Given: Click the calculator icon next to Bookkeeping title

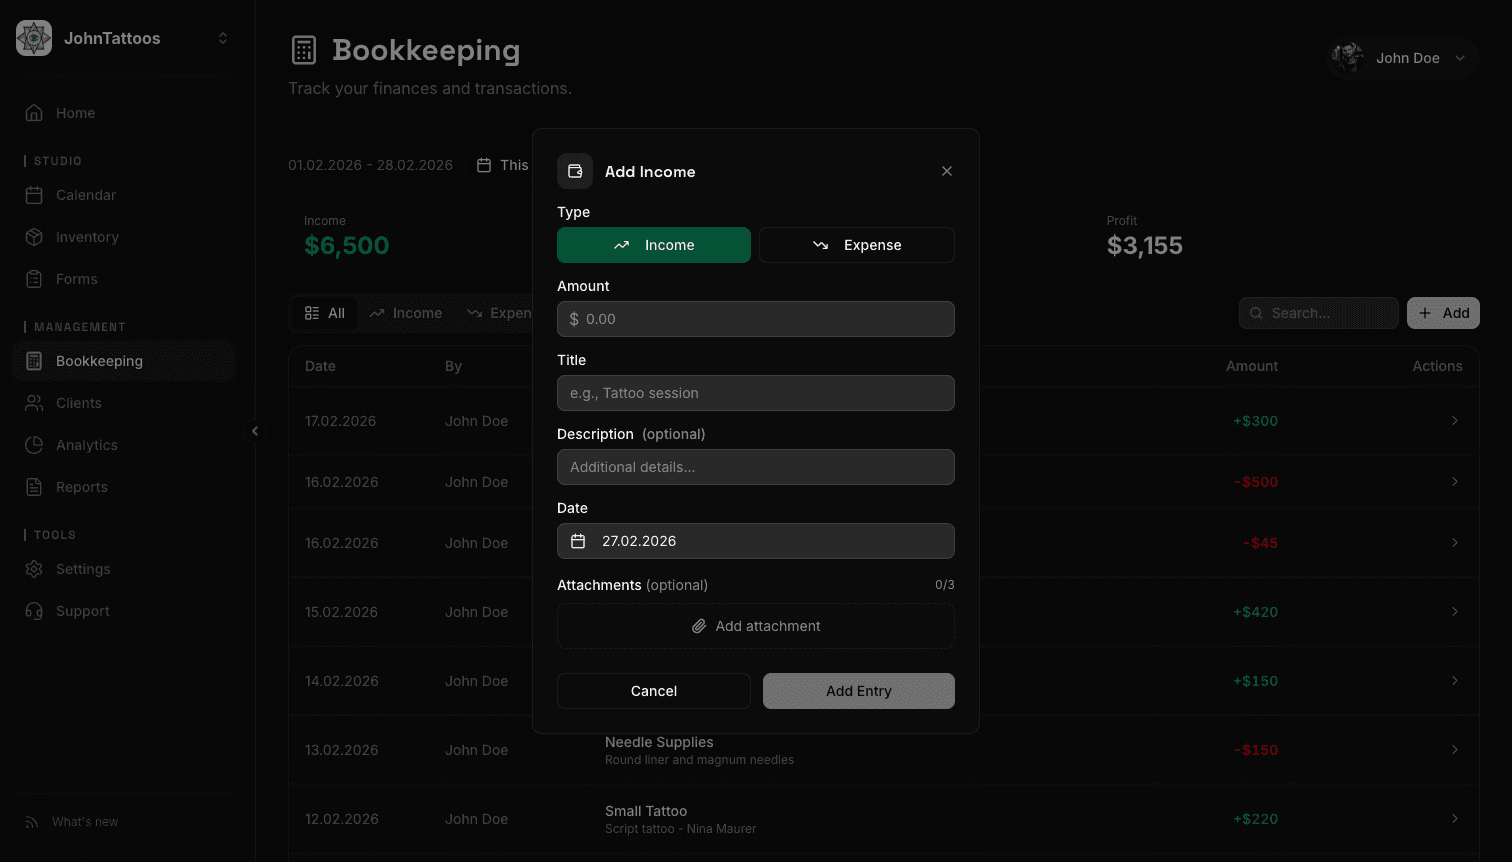Looking at the screenshot, I should click(304, 50).
